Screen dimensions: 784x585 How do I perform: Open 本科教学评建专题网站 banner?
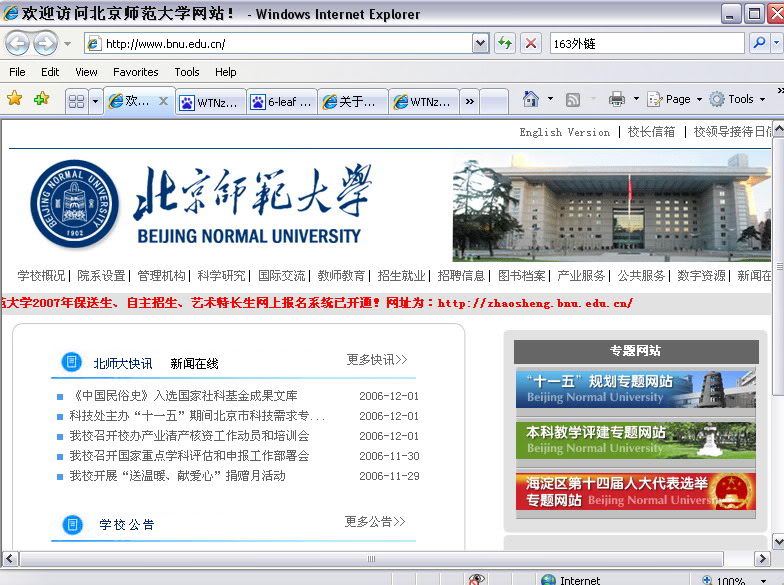pyautogui.click(x=636, y=440)
